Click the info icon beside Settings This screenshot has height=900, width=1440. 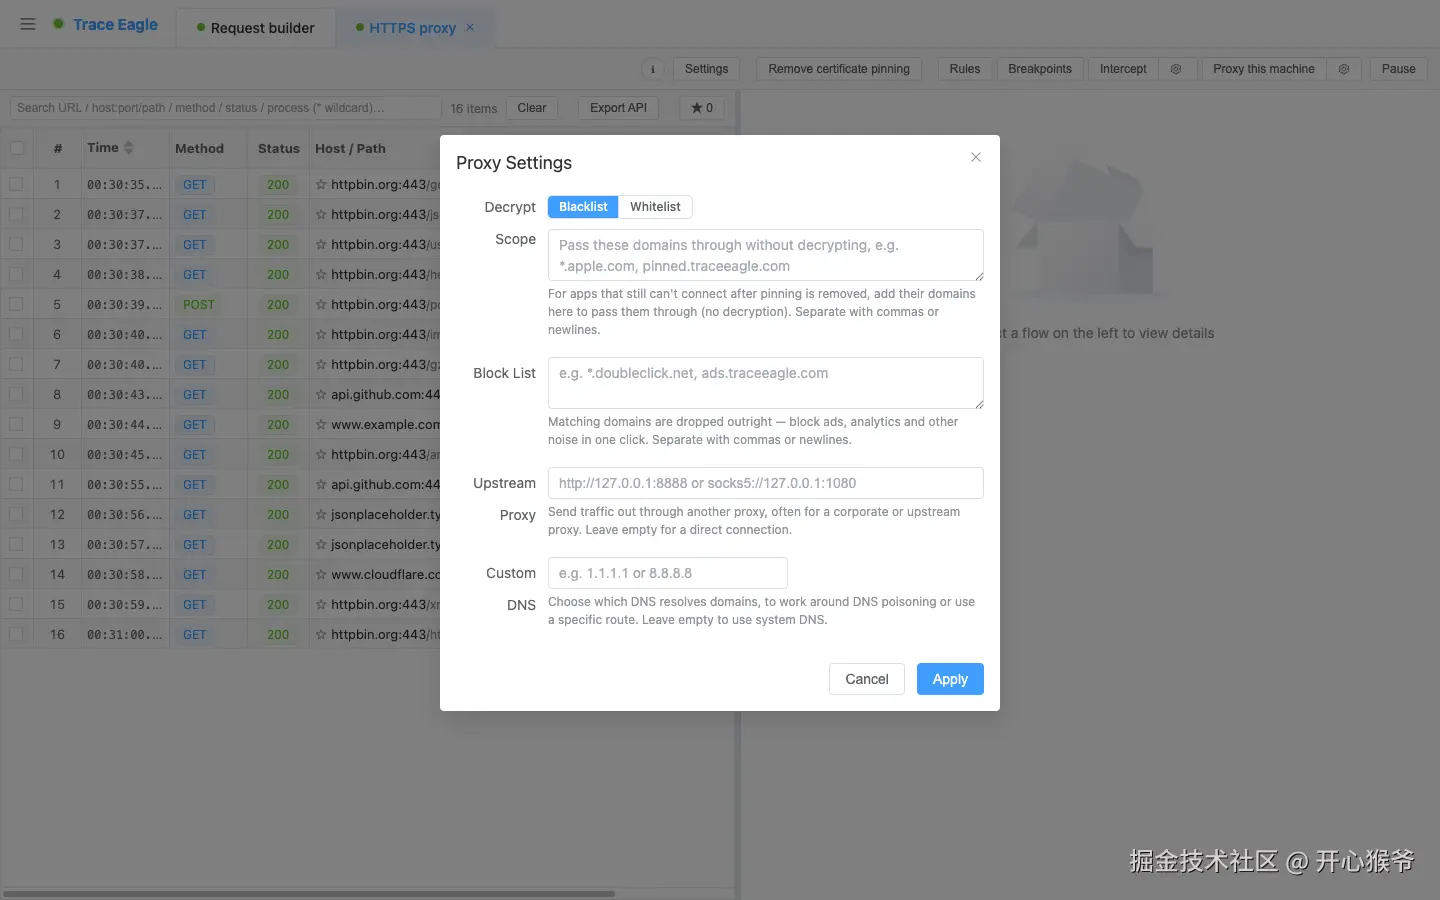[653, 69]
